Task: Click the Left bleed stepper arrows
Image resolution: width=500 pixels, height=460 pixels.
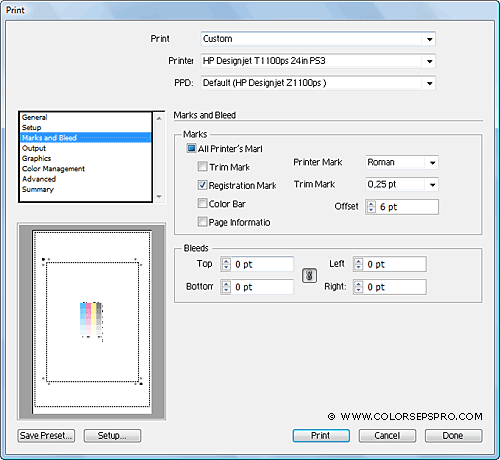Action: point(358,264)
